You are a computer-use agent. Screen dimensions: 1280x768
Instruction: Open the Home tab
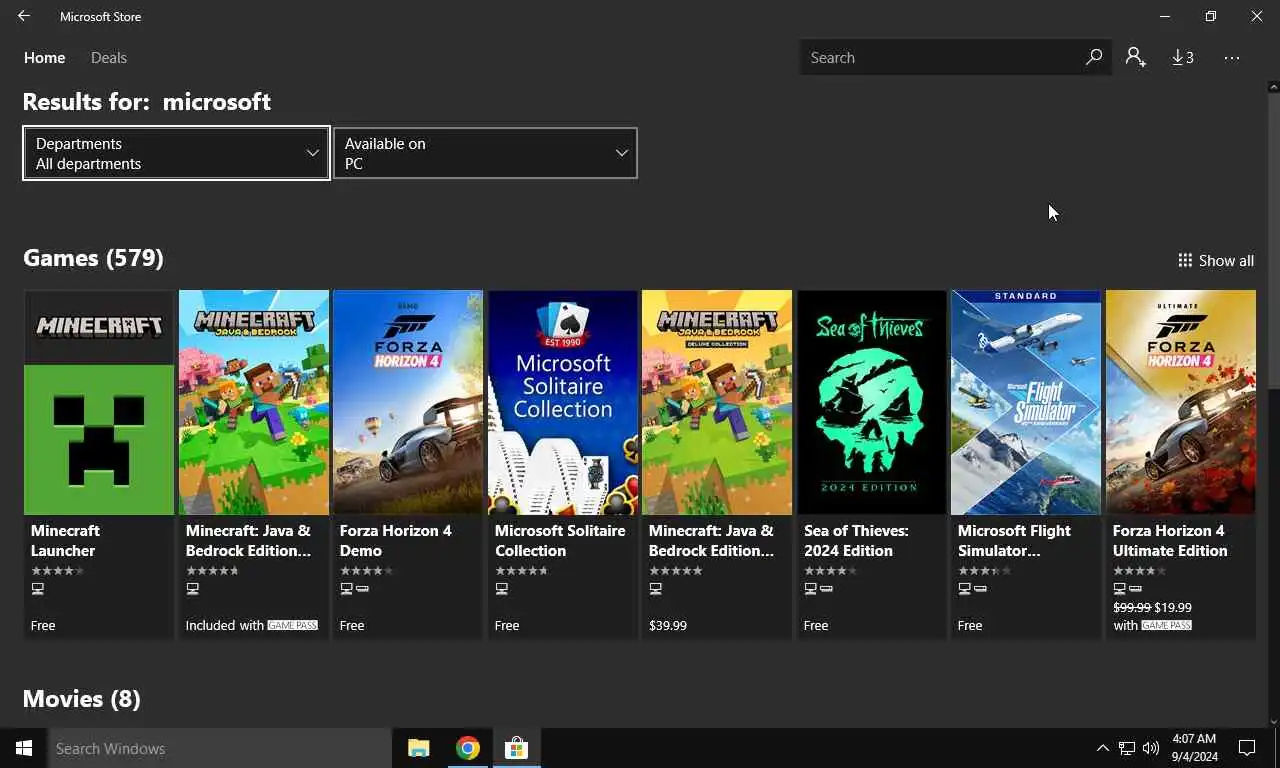(x=45, y=58)
